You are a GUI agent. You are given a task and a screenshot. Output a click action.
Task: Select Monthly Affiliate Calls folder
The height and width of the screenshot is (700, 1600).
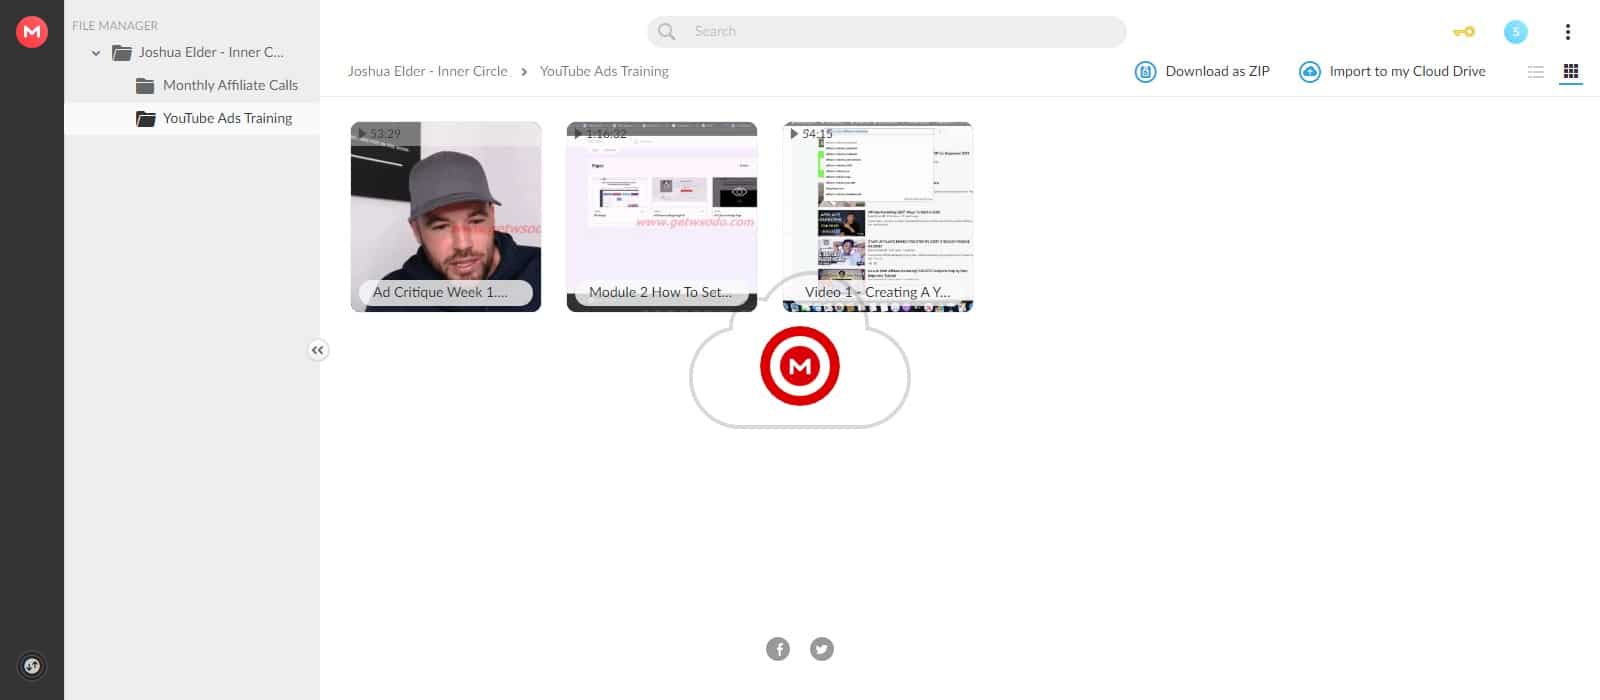pyautogui.click(x=230, y=85)
